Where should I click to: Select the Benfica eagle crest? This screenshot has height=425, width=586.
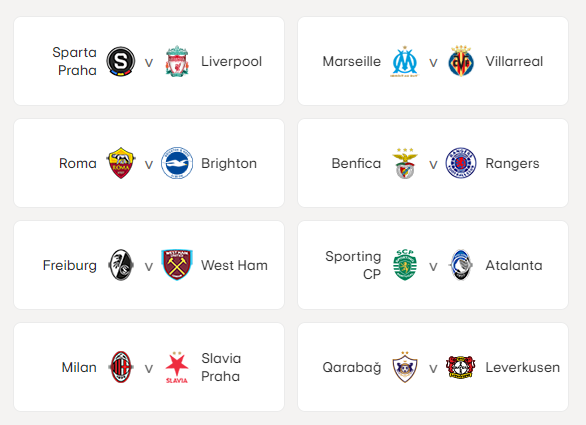coord(405,163)
